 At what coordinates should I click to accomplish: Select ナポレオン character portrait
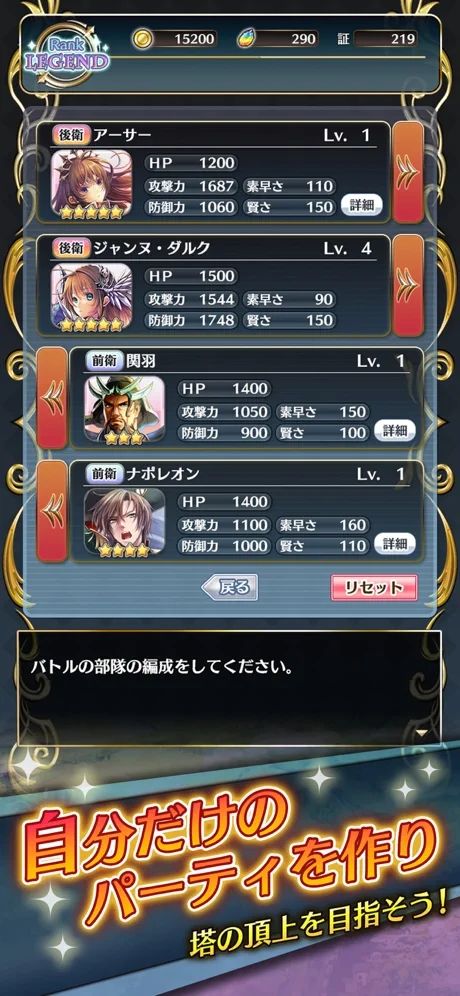(125, 524)
